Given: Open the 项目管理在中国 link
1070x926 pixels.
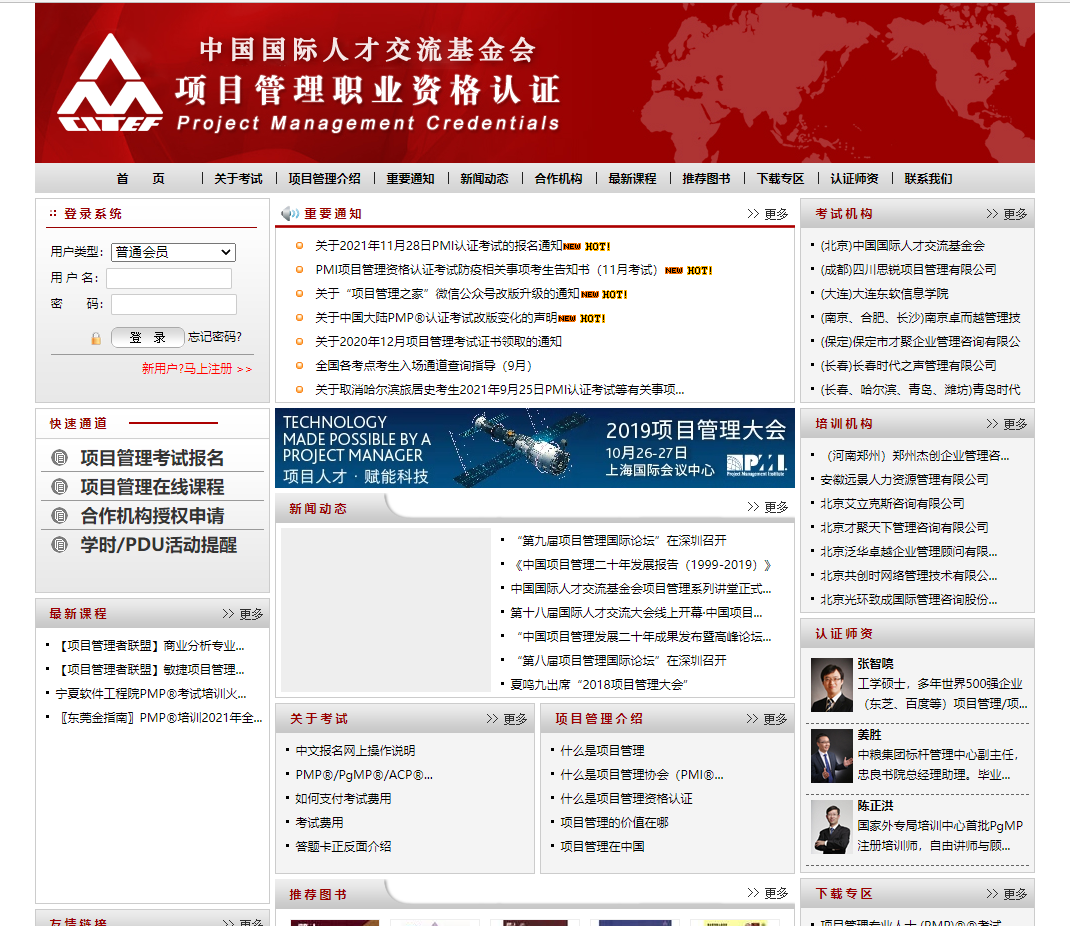Looking at the screenshot, I should 602,846.
